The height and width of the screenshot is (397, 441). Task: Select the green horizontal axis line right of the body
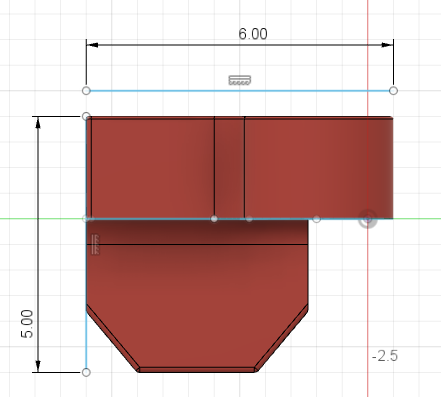[x=417, y=219]
